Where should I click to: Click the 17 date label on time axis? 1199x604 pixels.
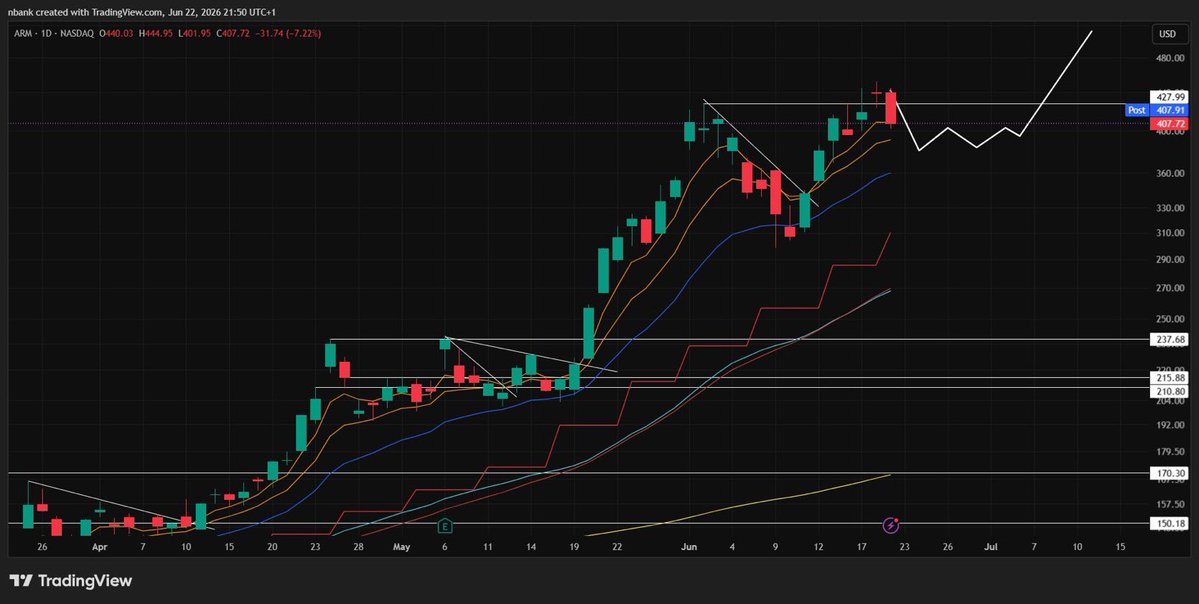point(862,547)
